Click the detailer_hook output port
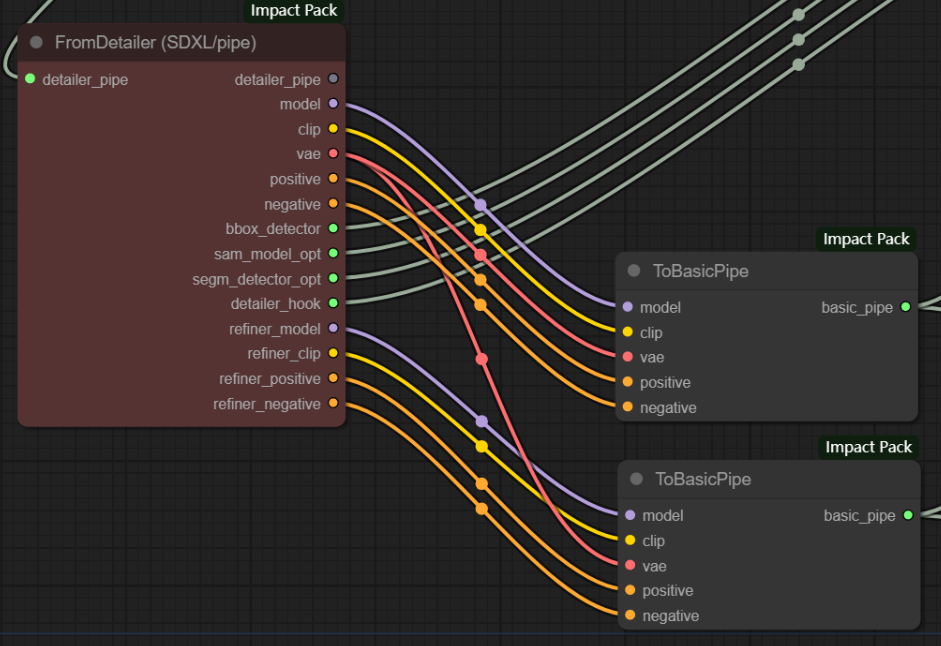This screenshot has height=646, width=941. (x=333, y=303)
